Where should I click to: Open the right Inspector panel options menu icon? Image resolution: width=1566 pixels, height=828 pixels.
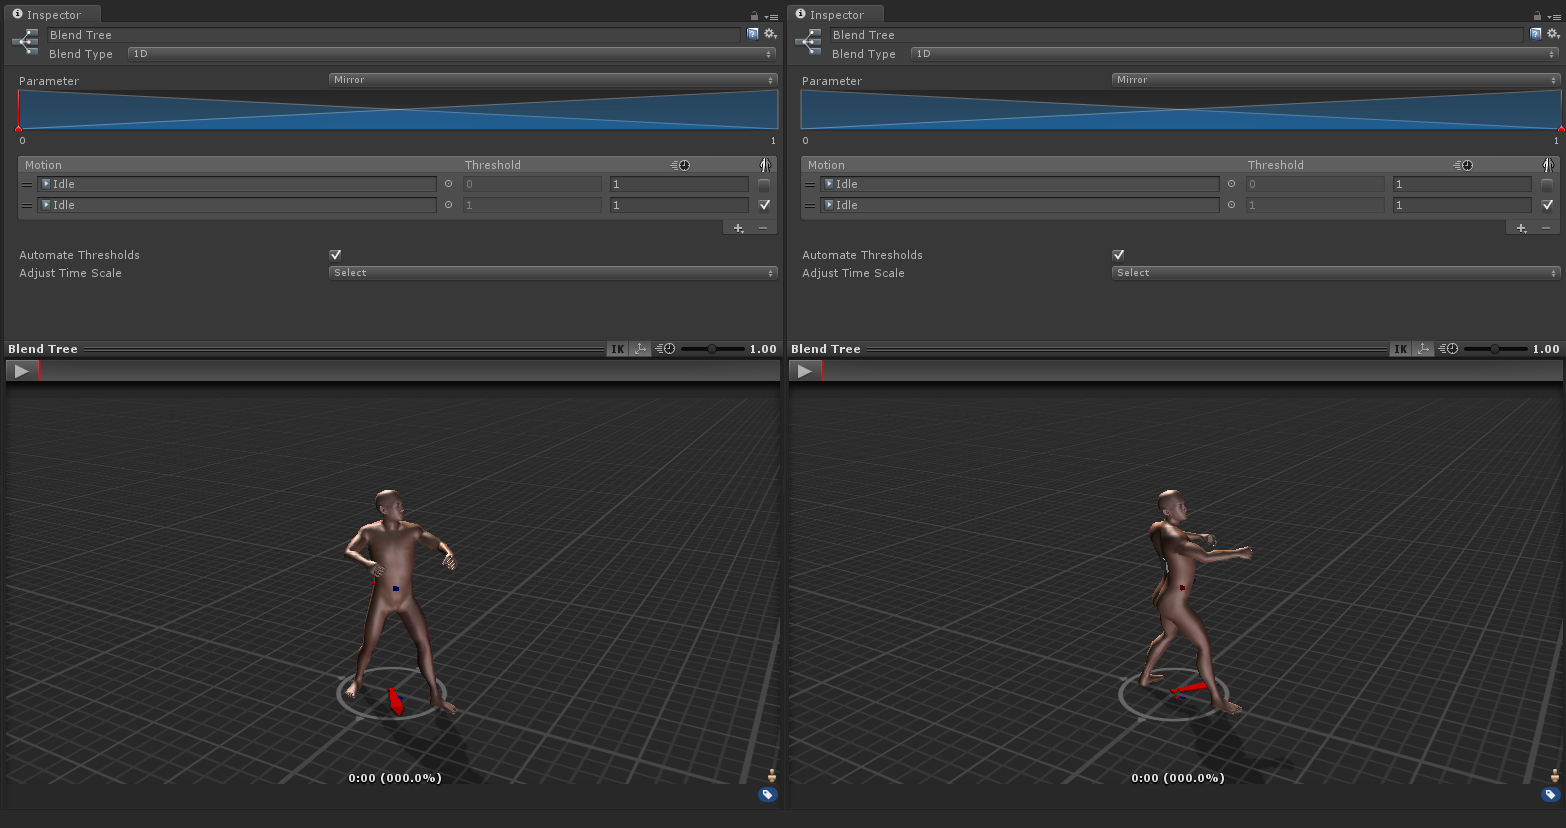[1554, 16]
